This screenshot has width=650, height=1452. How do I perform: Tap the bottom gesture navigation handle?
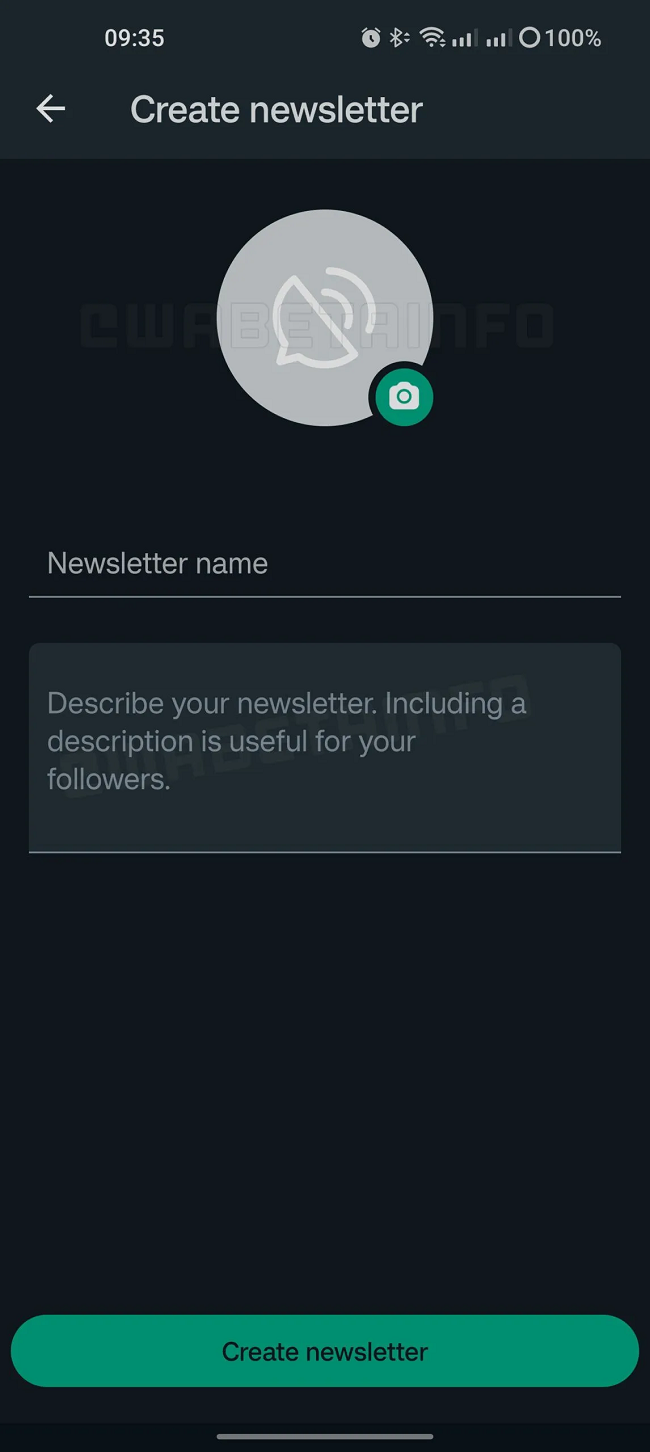[325, 1437]
